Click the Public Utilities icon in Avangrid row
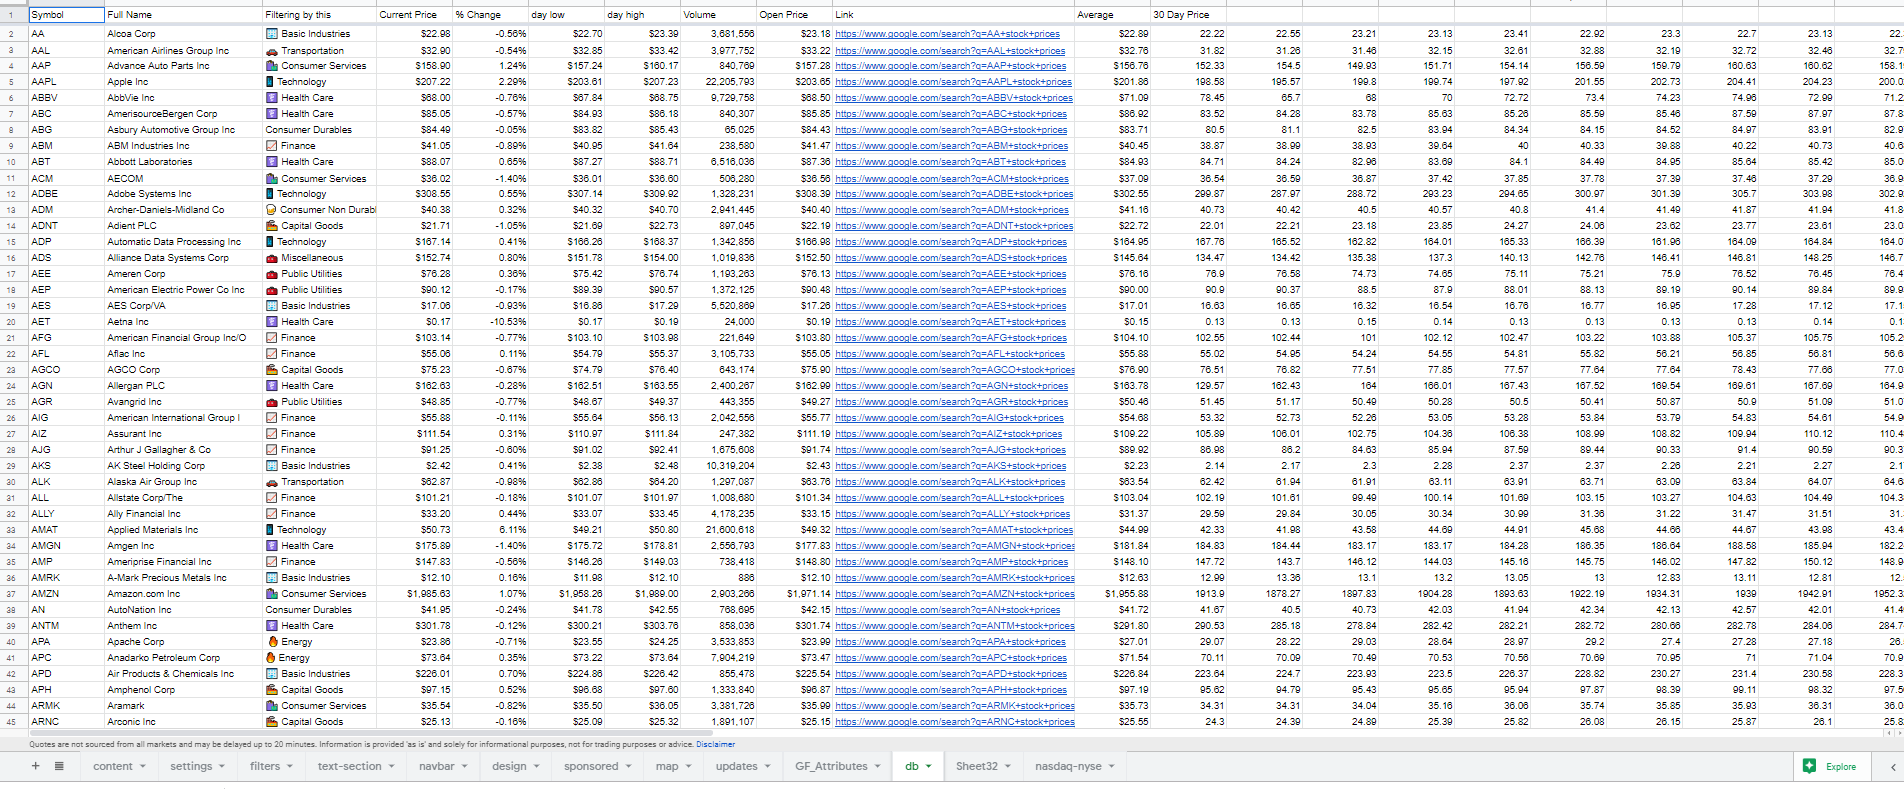The height and width of the screenshot is (789, 1904). coord(272,402)
